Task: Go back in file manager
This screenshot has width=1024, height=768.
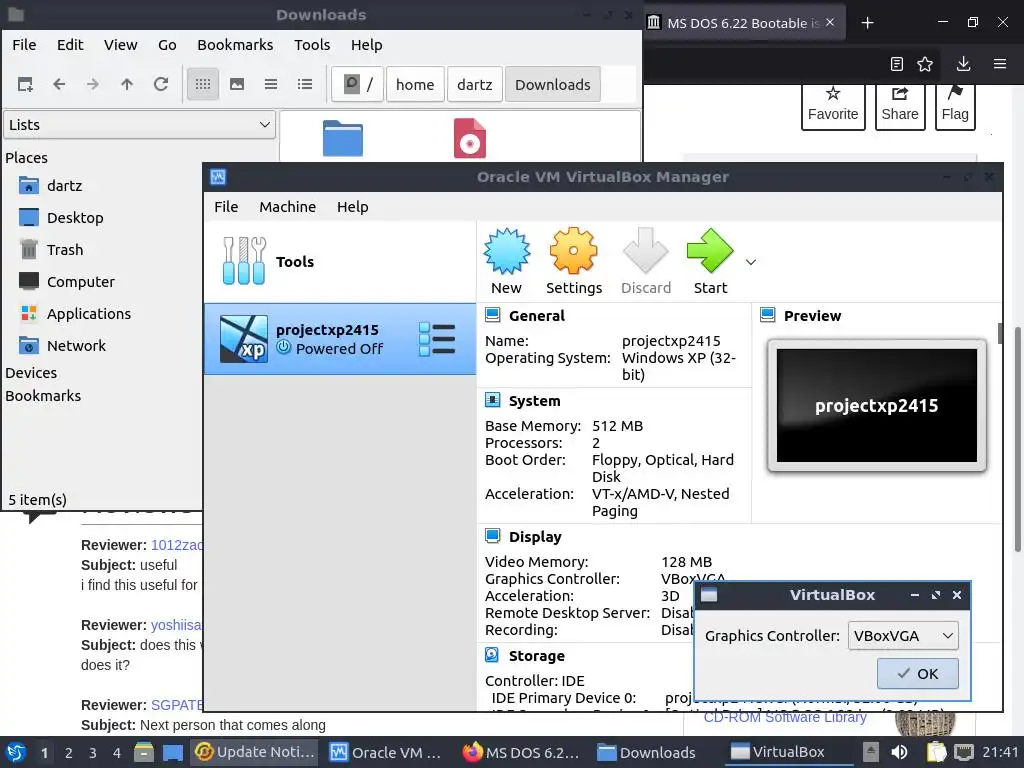Action: pos(59,84)
